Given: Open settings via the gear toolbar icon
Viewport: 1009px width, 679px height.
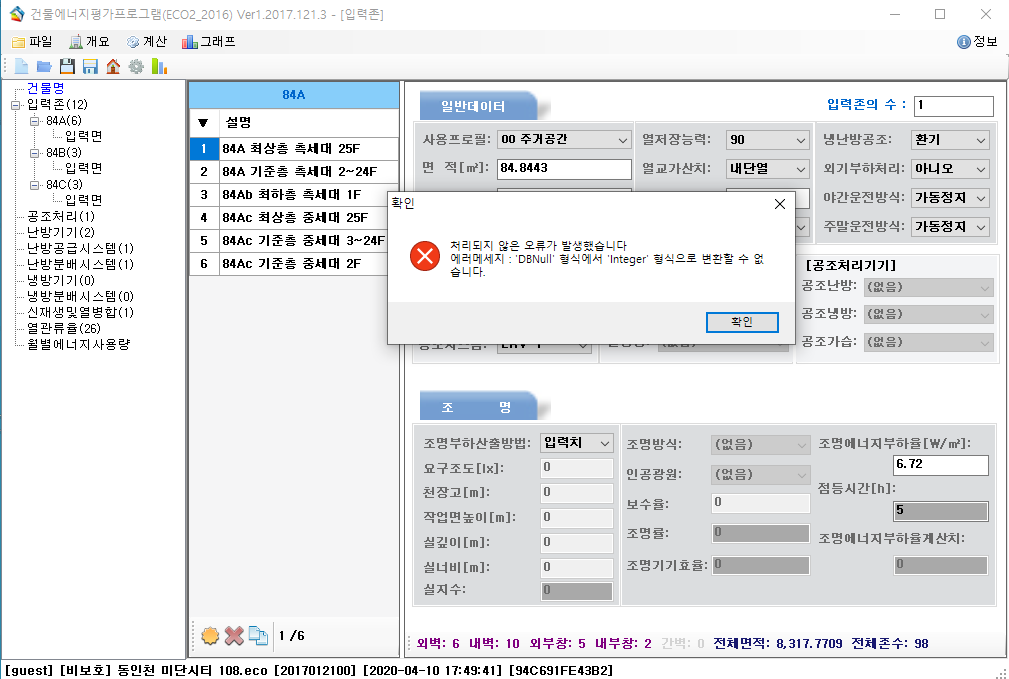Looking at the screenshot, I should (x=136, y=66).
